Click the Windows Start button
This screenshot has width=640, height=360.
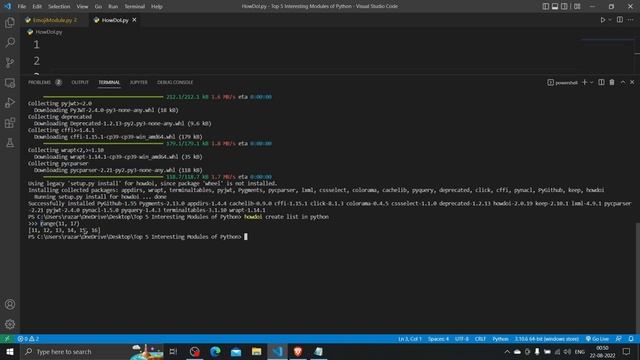9,351
